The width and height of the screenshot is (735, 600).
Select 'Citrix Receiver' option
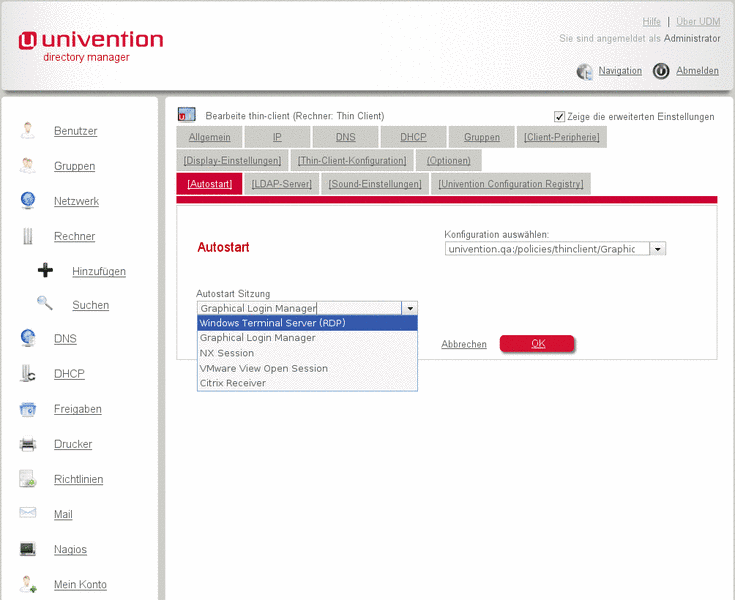tap(307, 383)
